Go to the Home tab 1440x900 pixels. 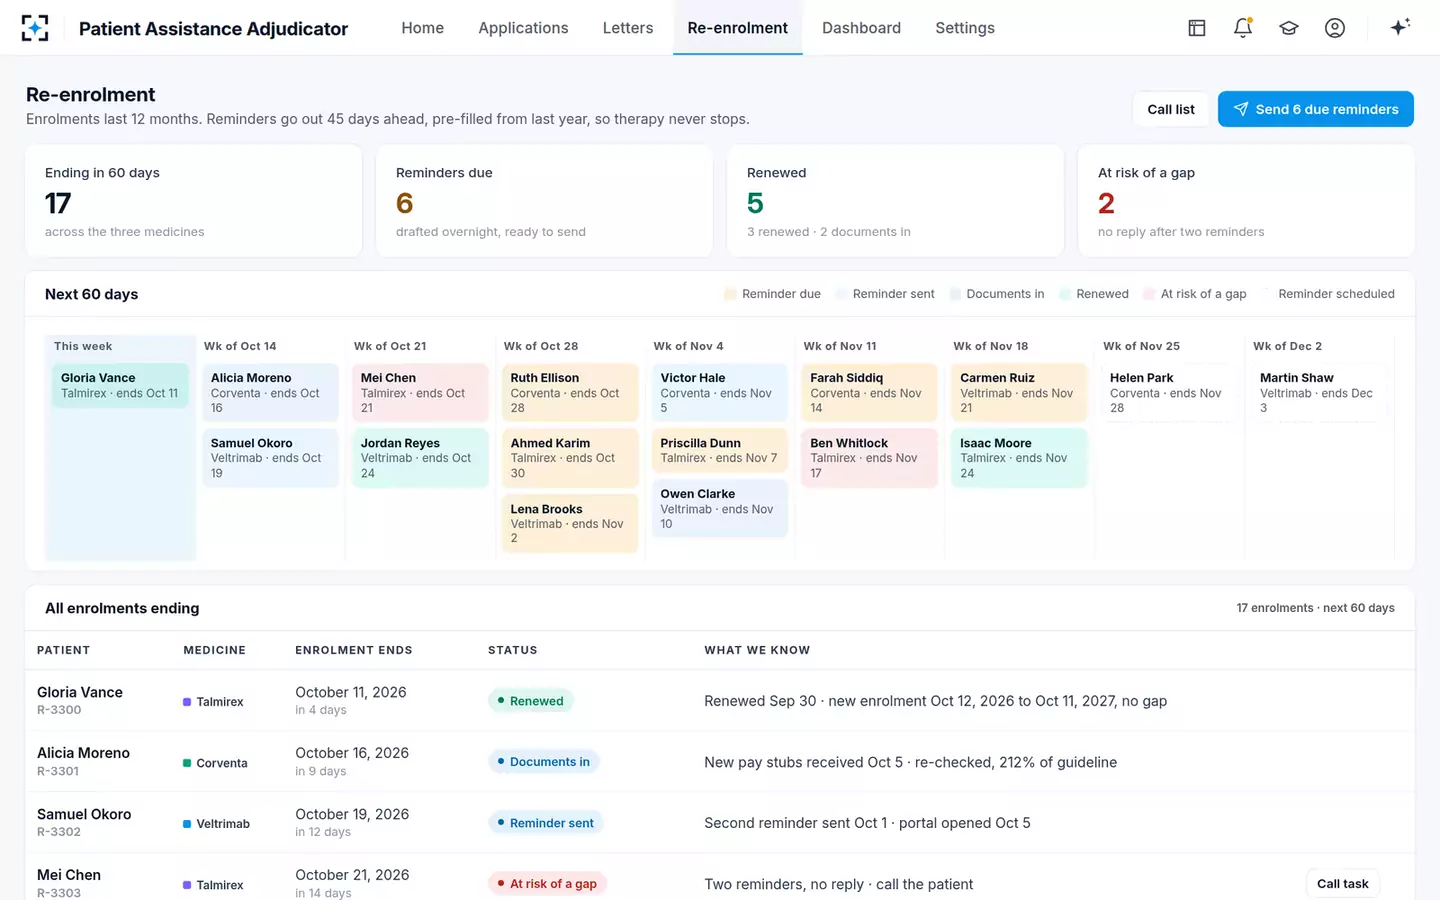pyautogui.click(x=423, y=28)
